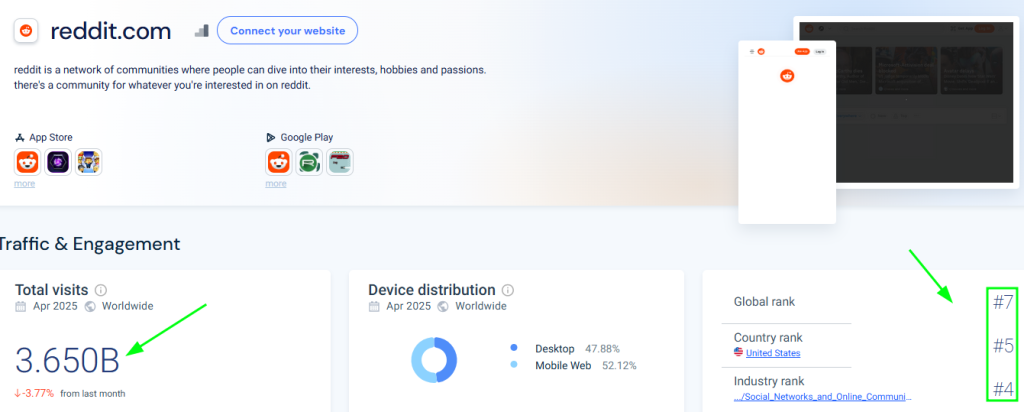Open the third App Store app icon
This screenshot has width=1024, height=412.
(89, 162)
